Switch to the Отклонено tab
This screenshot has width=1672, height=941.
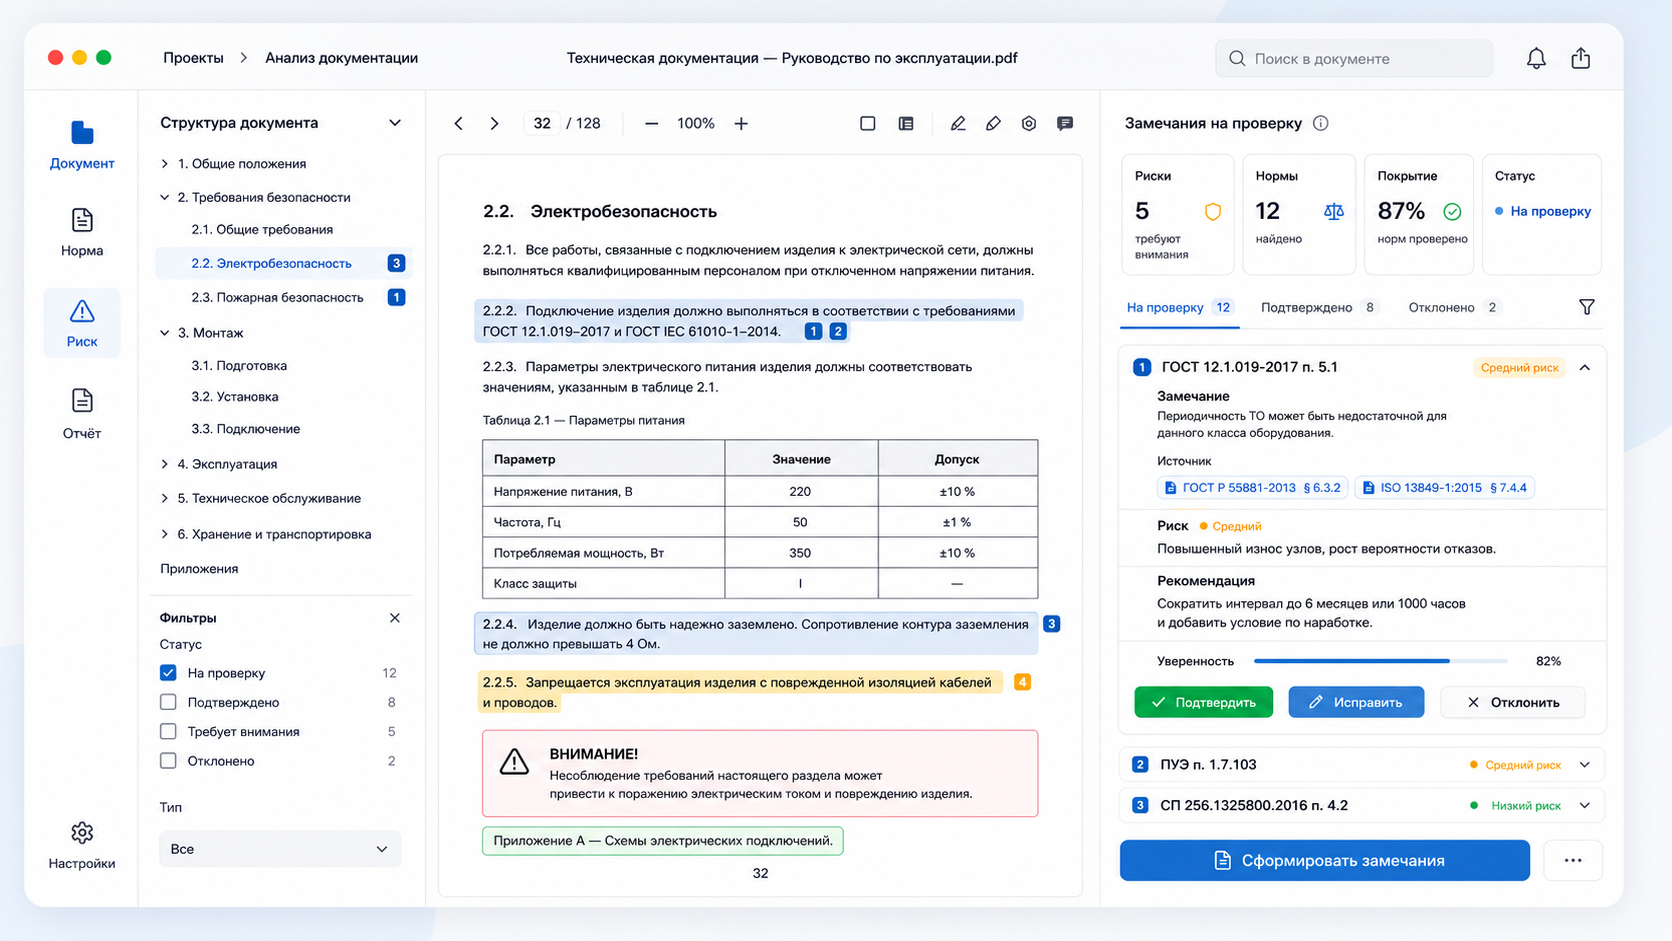[1453, 307]
